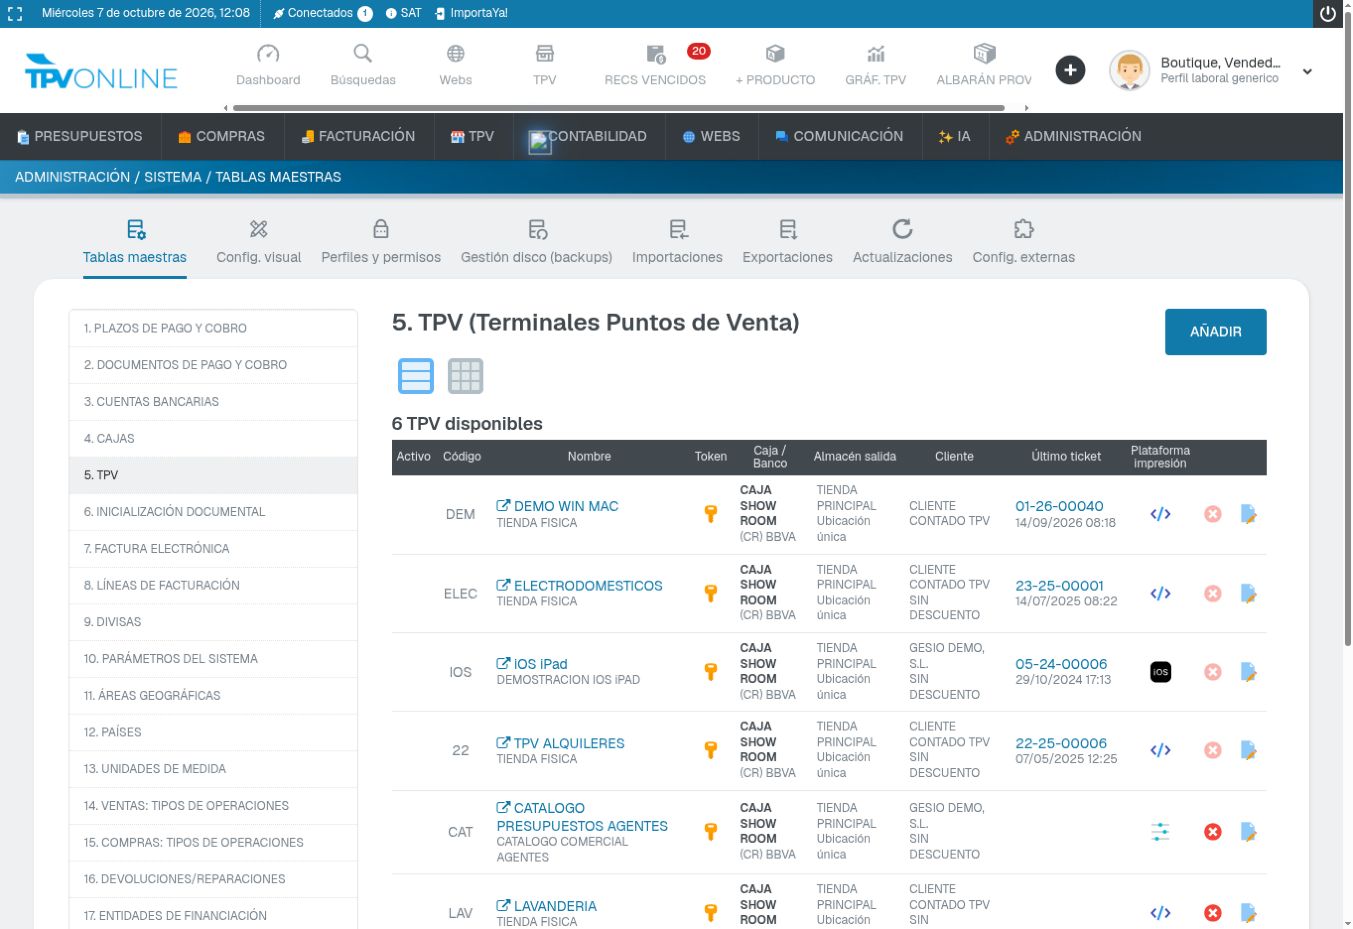This screenshot has width=1353, height=929.
Task: Open the ELECTRODOMESTICOS link
Action: (580, 586)
